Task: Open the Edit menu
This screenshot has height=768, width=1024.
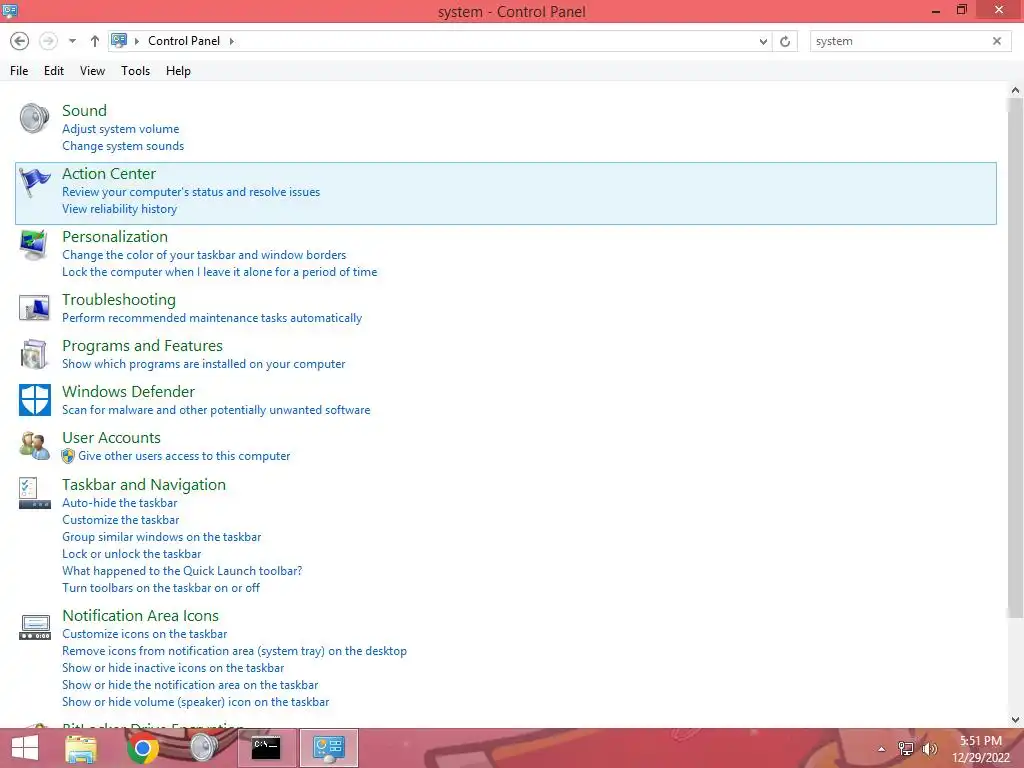Action: [54, 71]
